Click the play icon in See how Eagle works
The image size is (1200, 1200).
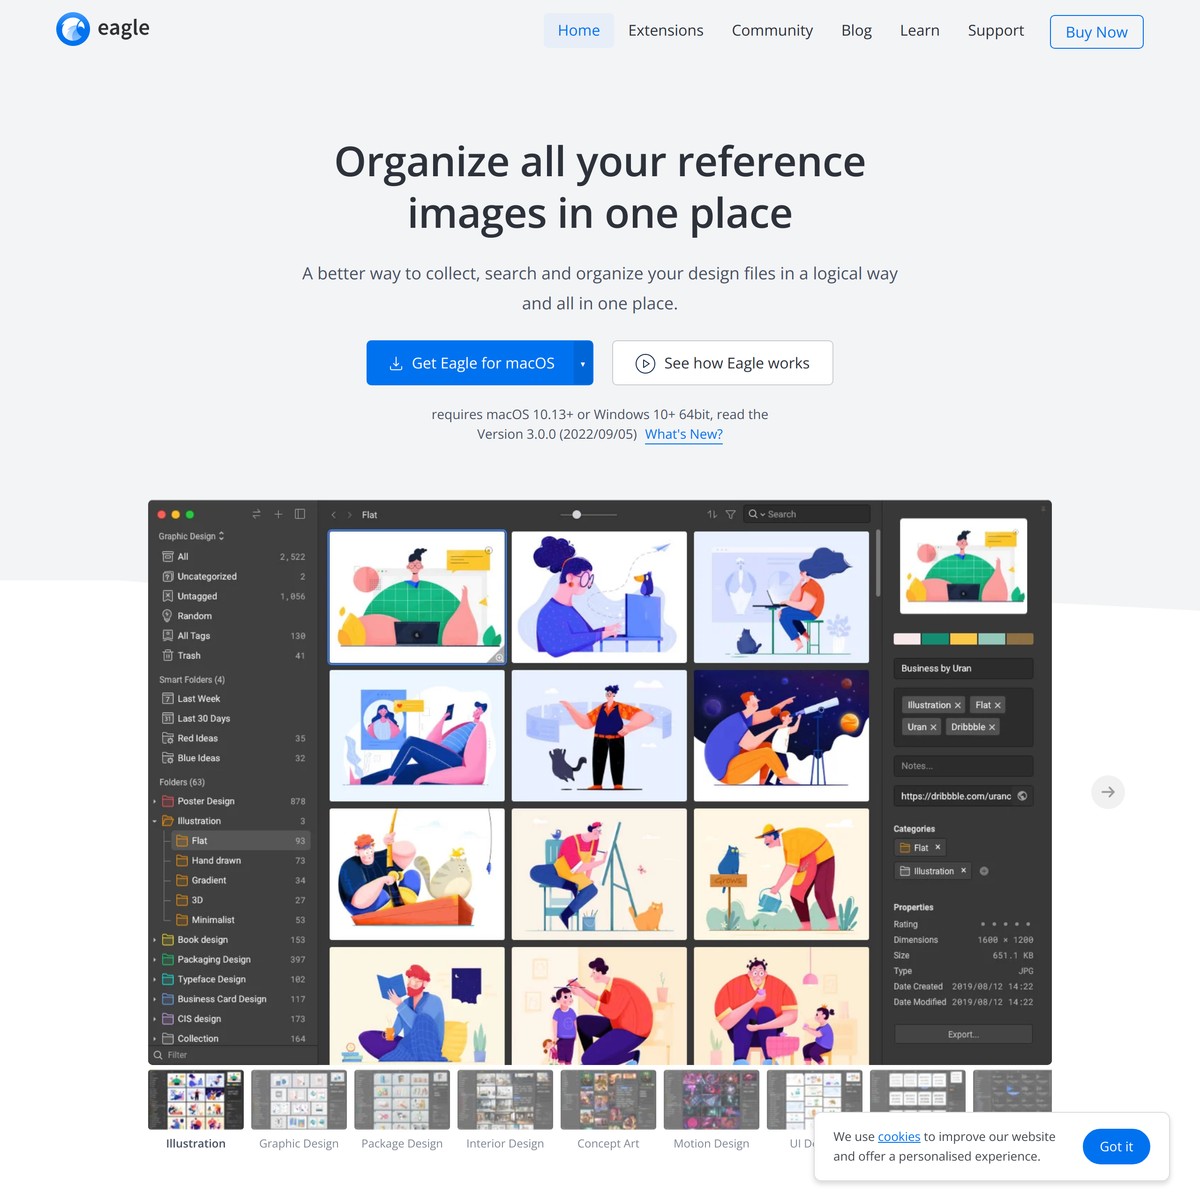coord(645,363)
